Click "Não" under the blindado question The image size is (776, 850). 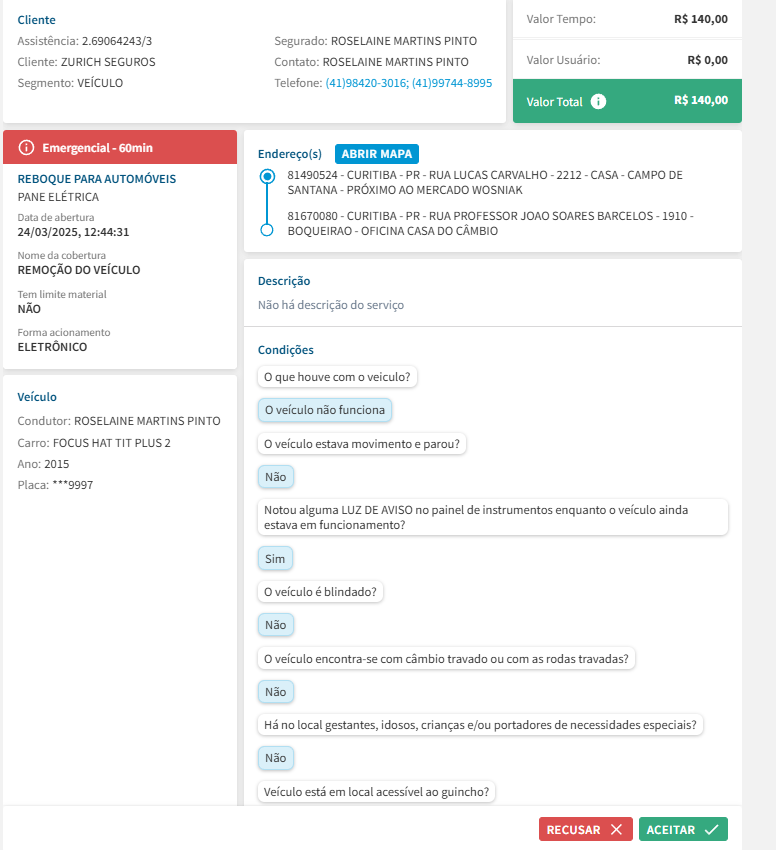tap(275, 625)
